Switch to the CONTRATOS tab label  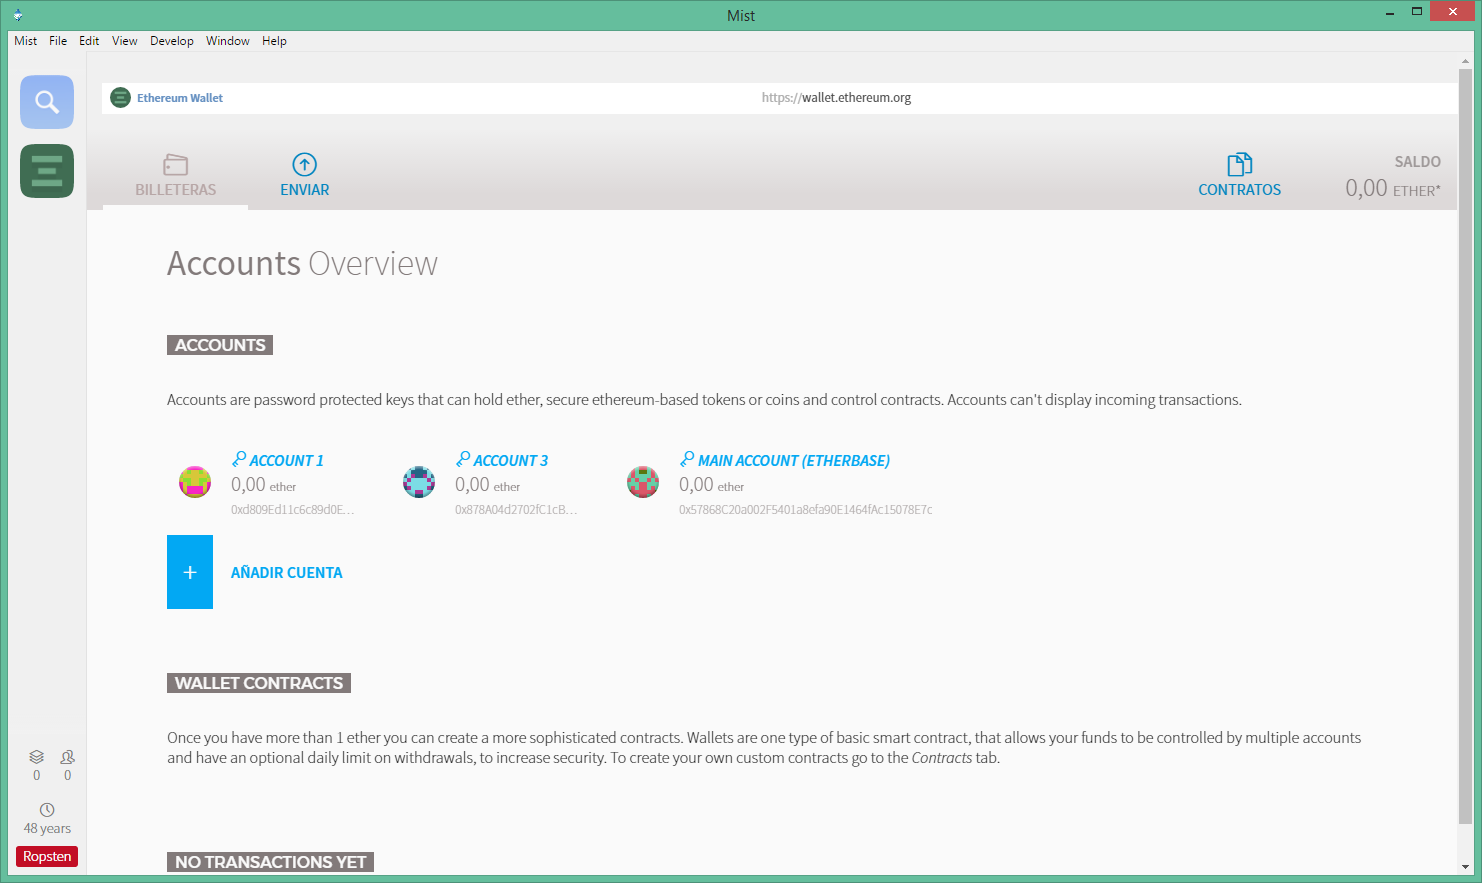(x=1240, y=190)
